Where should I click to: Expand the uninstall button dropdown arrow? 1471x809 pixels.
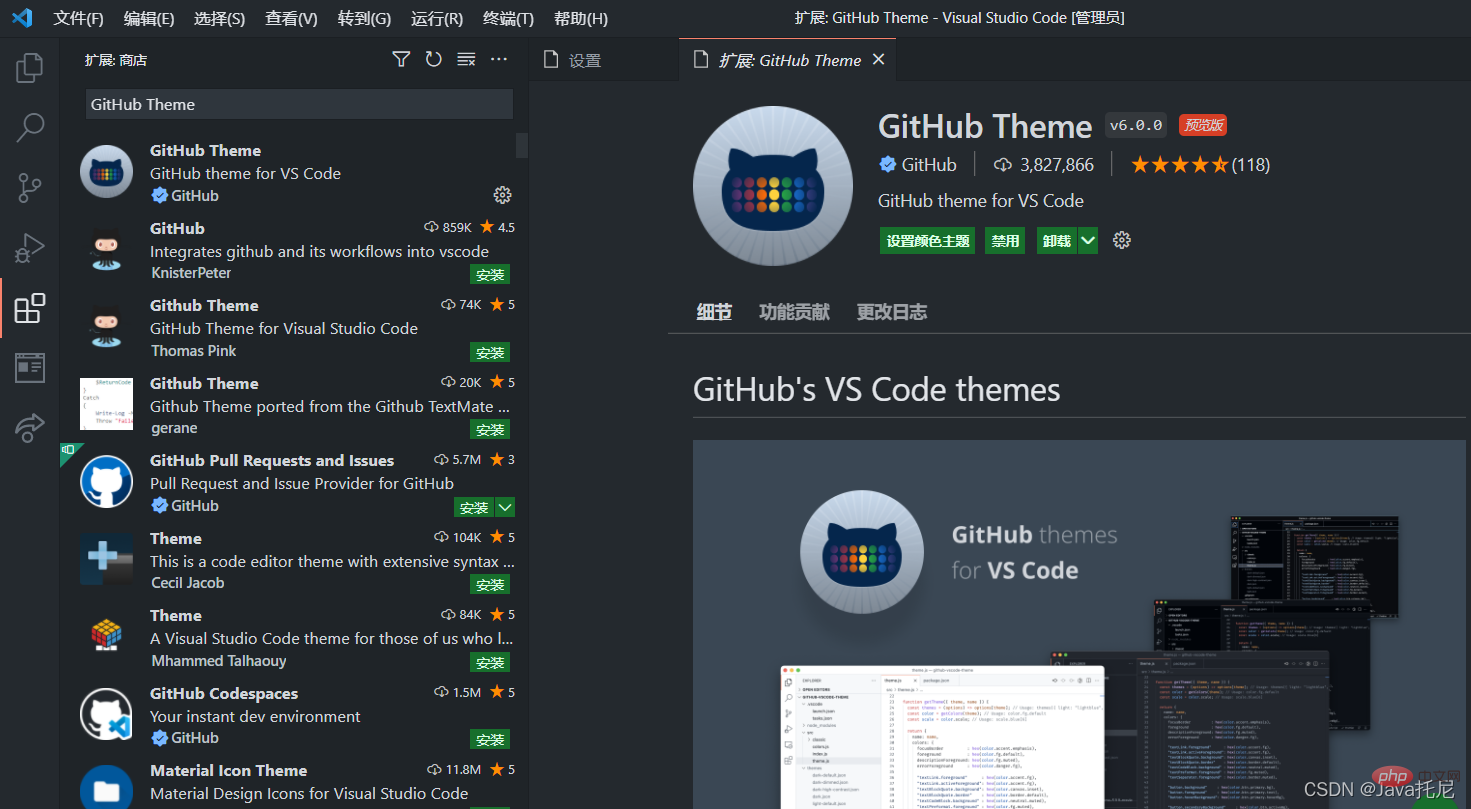click(x=1088, y=240)
